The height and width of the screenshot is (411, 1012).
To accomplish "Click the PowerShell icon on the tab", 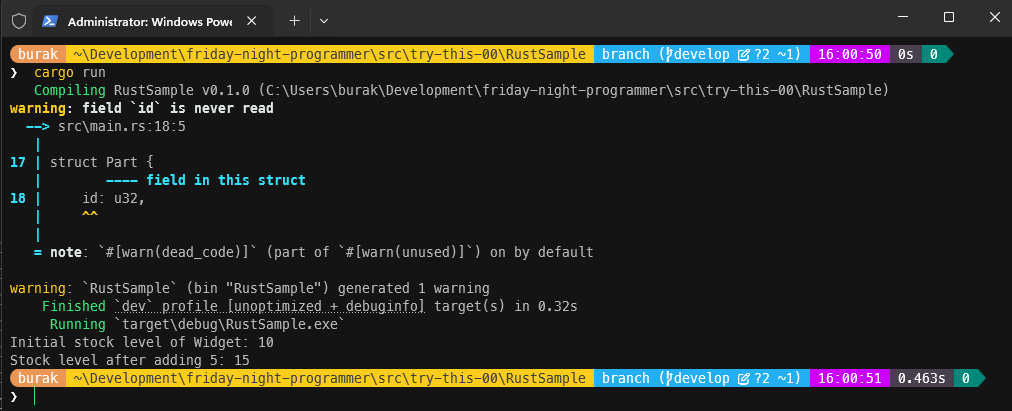I will (49, 20).
